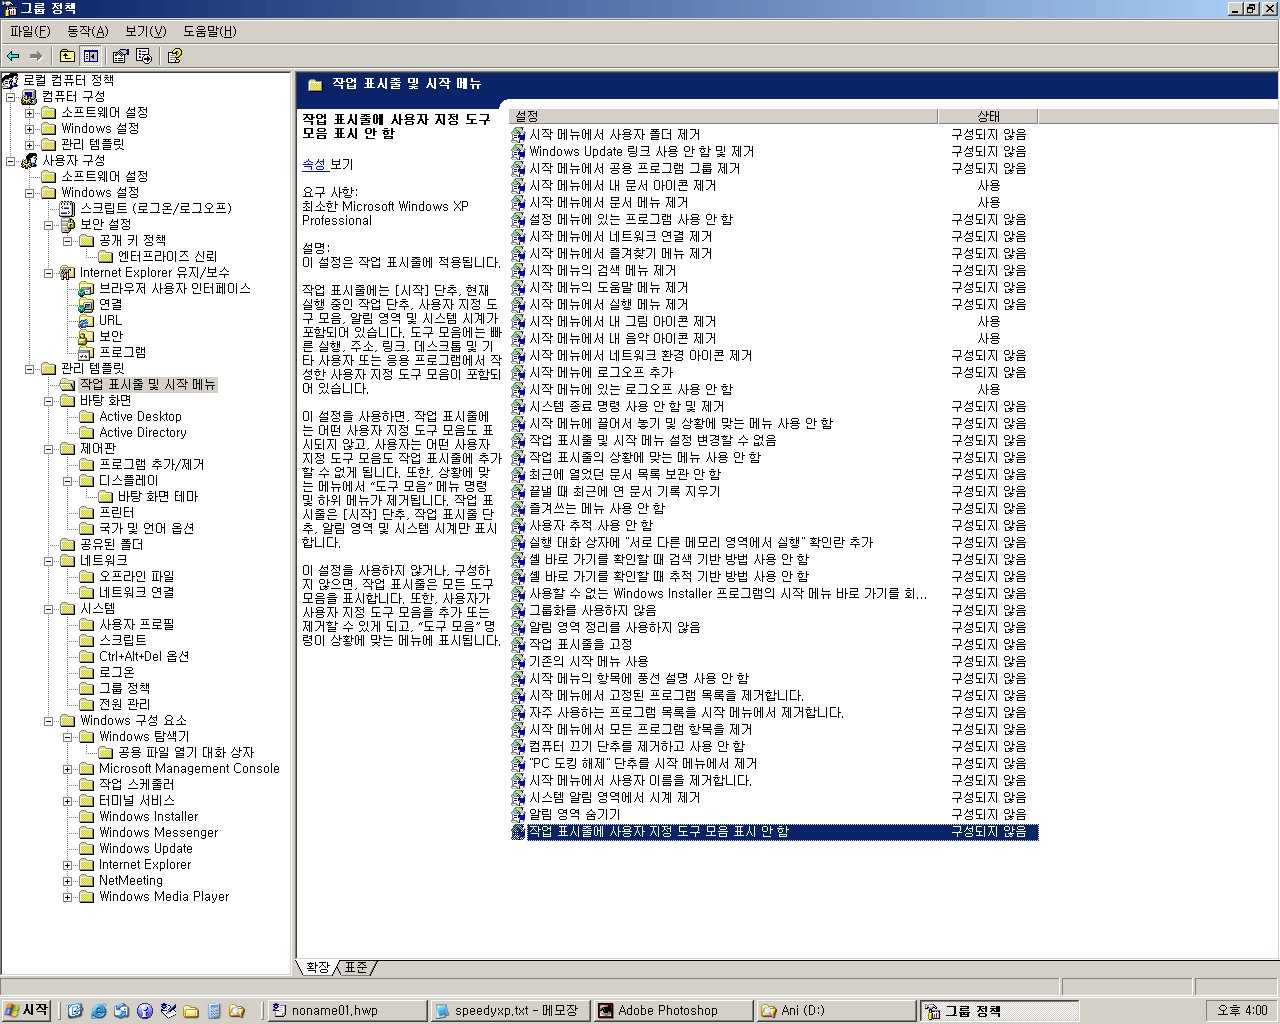Expand the Microsoft Management Console node
Screen dimensions: 1280x1024
pyautogui.click(x=68, y=768)
